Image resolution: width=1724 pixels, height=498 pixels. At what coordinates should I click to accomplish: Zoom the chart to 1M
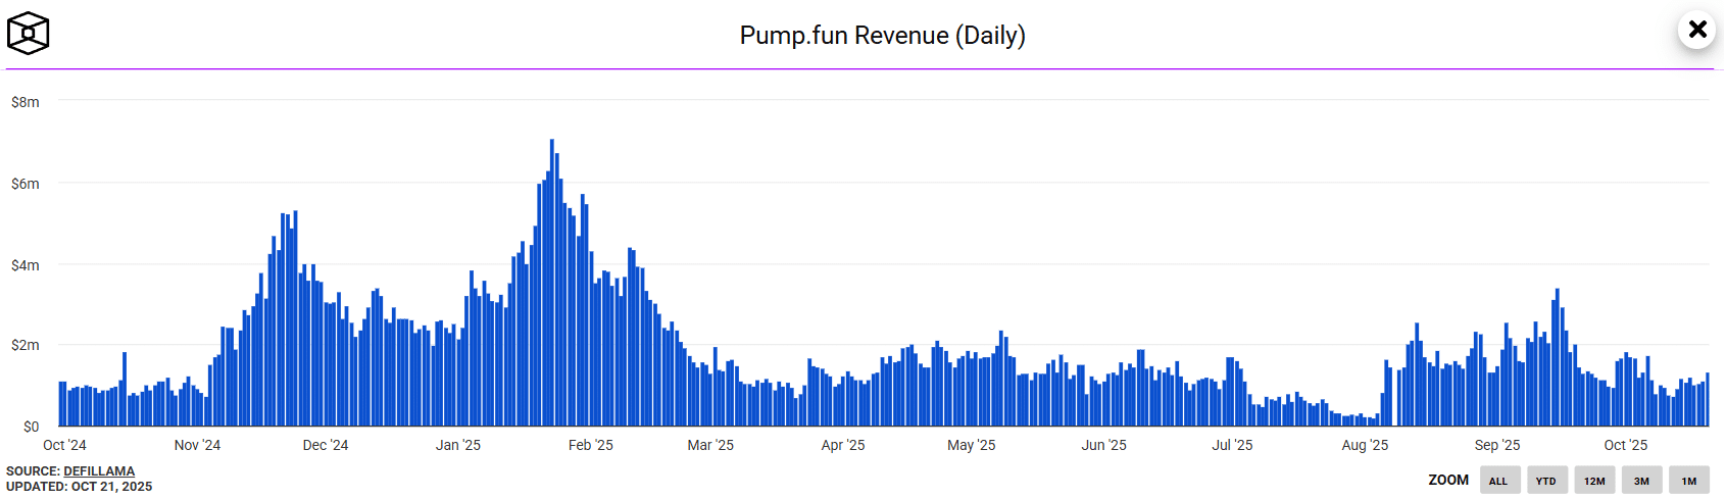[x=1689, y=481]
